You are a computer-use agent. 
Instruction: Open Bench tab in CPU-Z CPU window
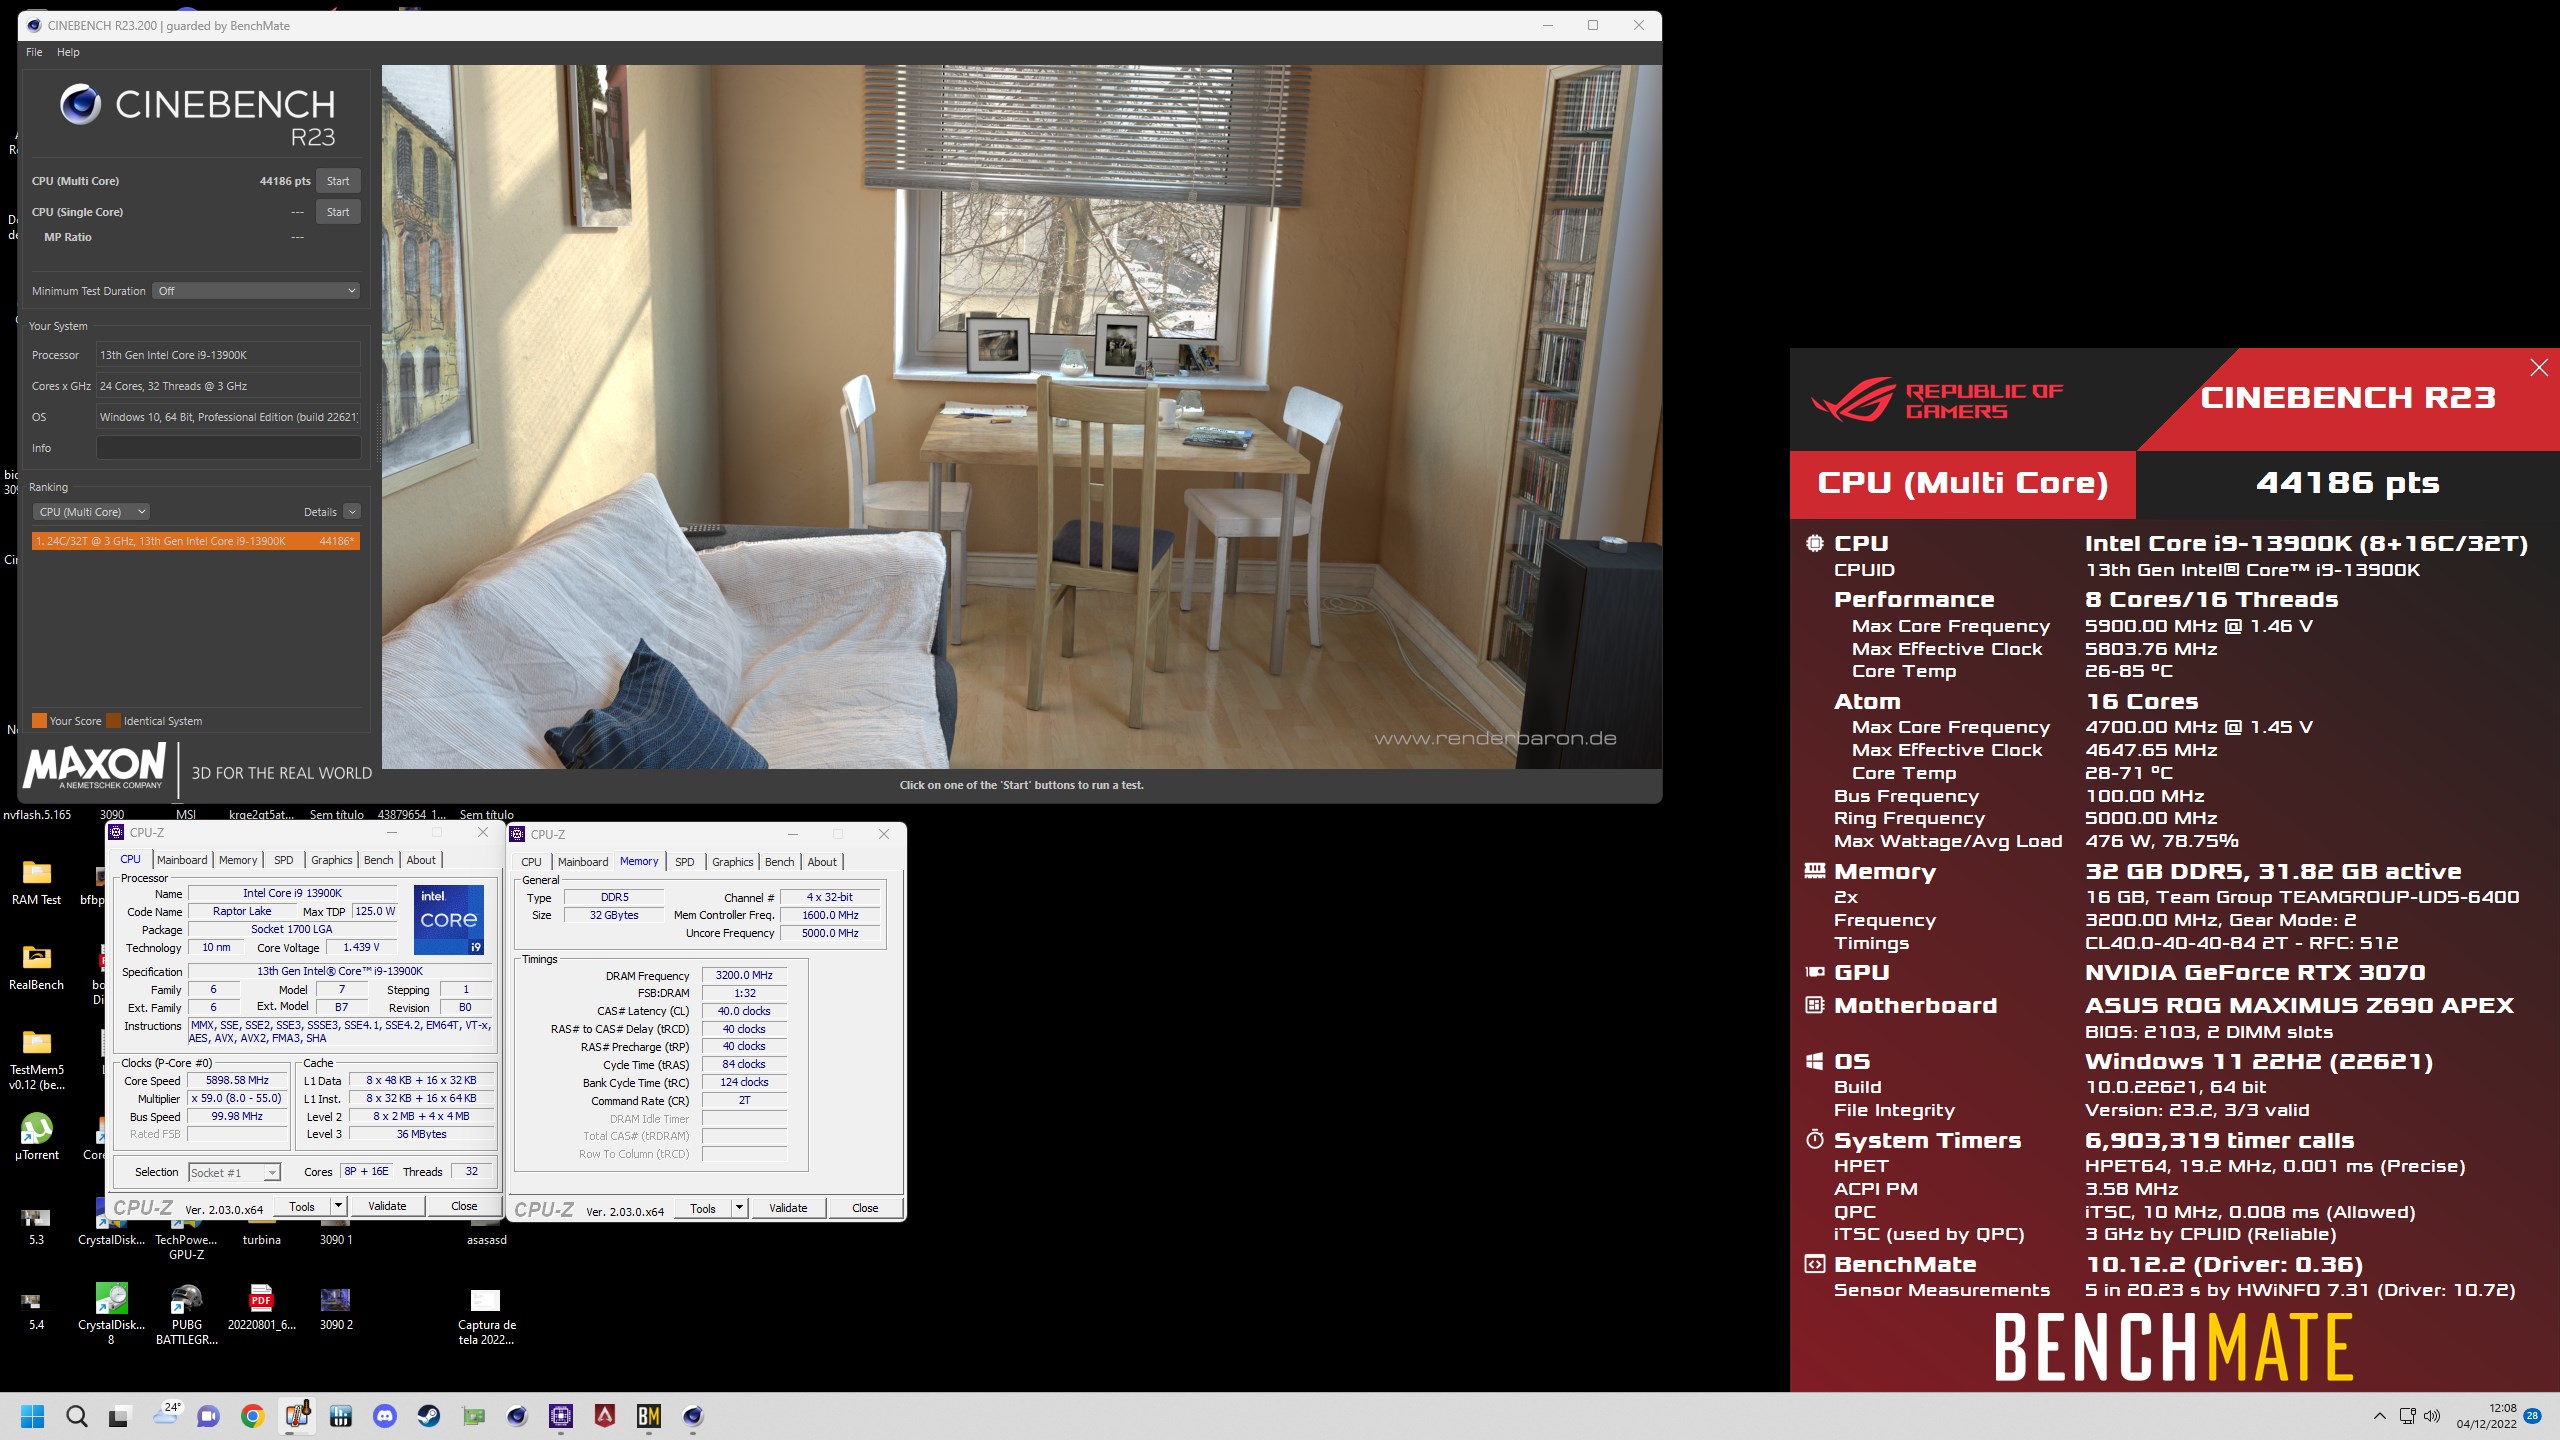[x=378, y=860]
